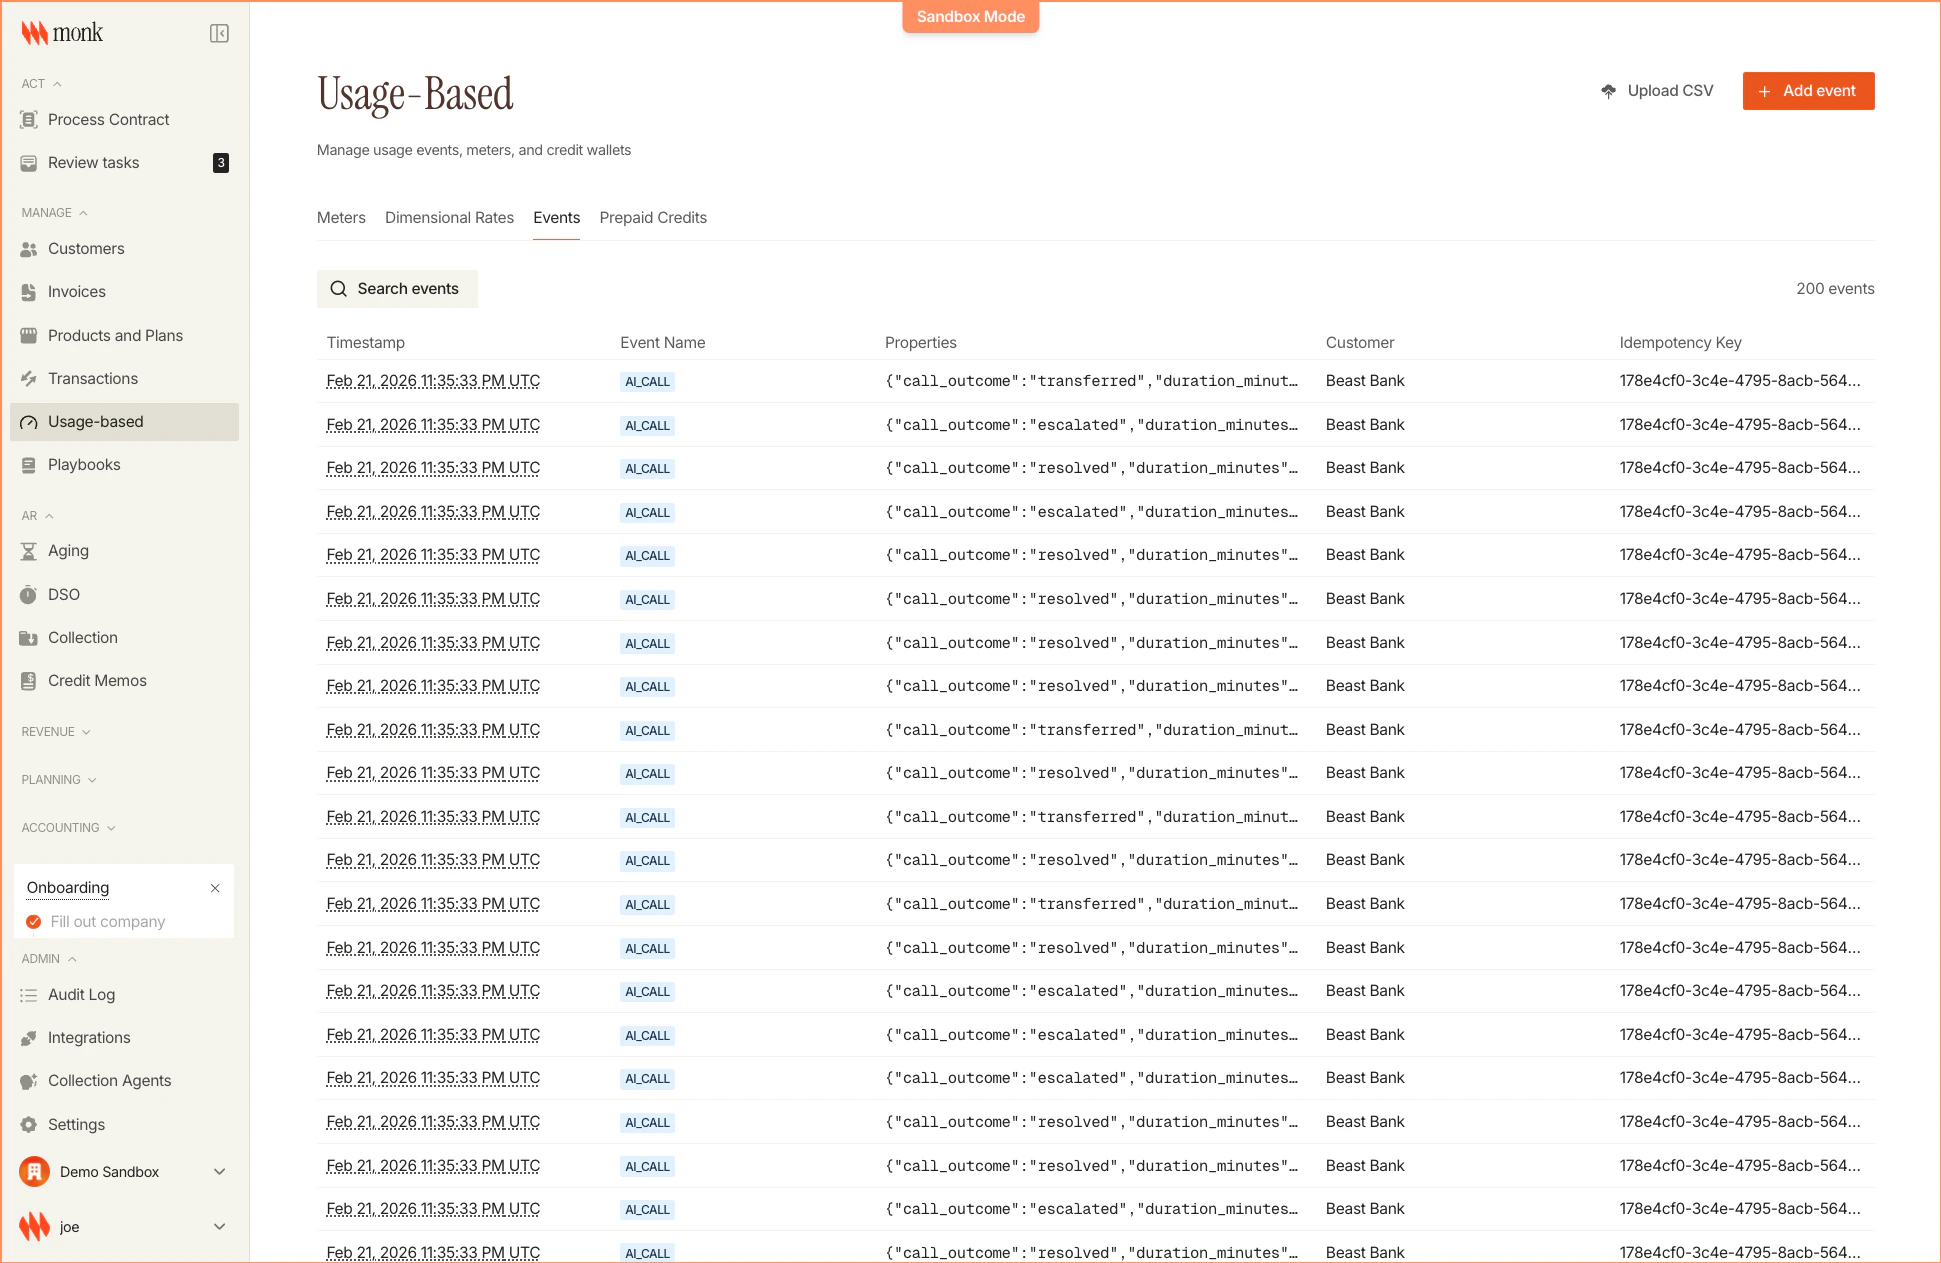Click Beast Bank in the first row

coord(1365,381)
